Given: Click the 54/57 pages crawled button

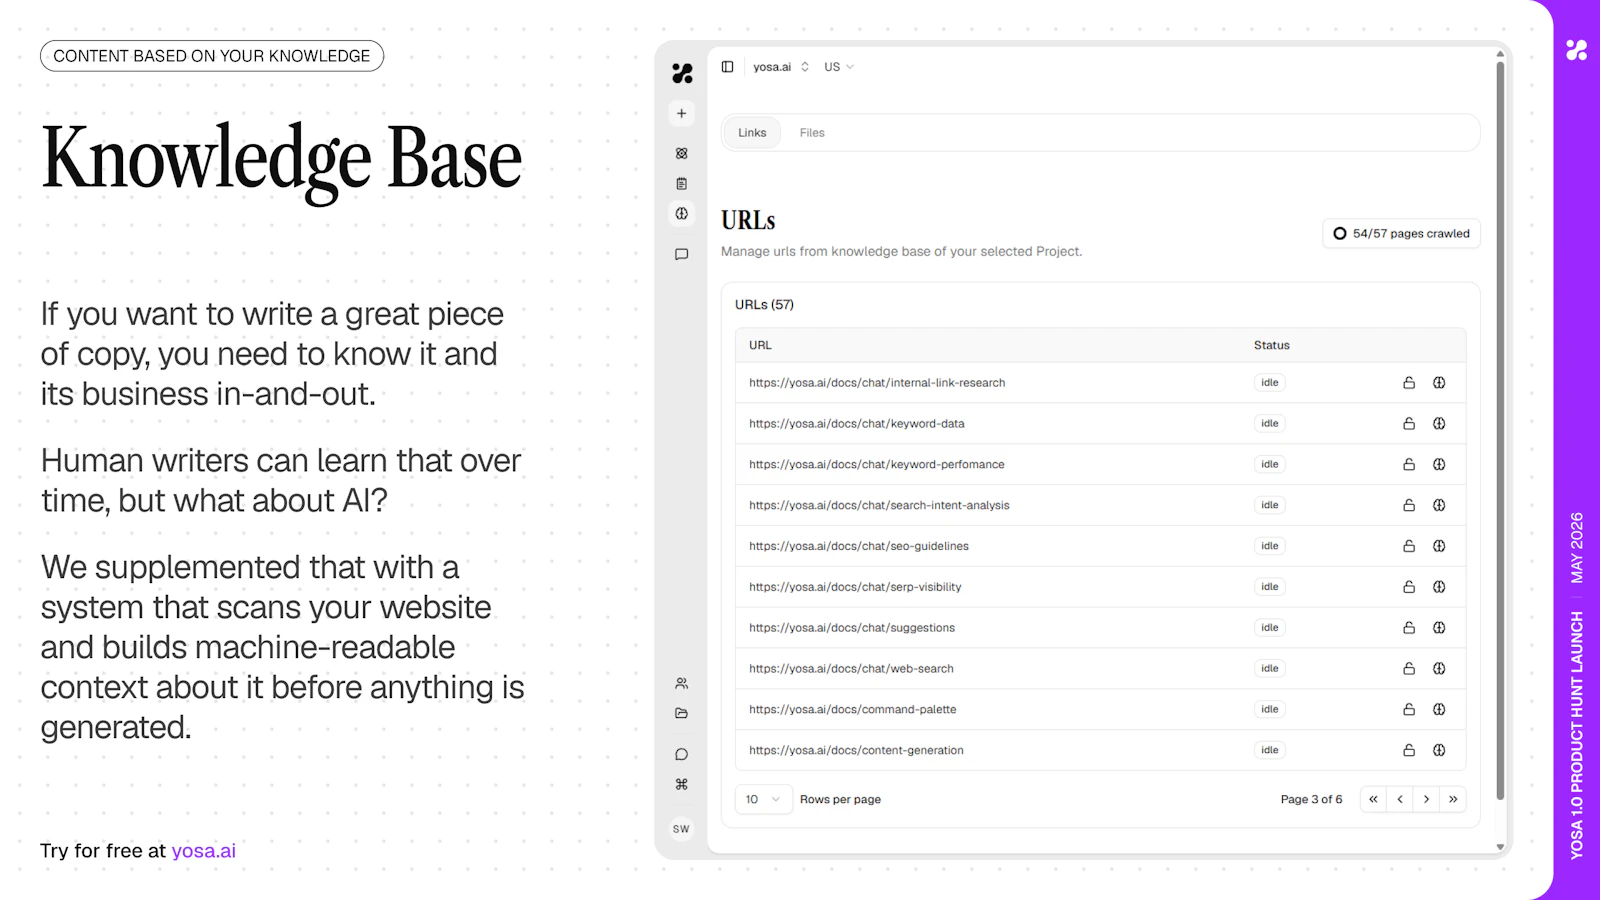Looking at the screenshot, I should pyautogui.click(x=1401, y=234).
